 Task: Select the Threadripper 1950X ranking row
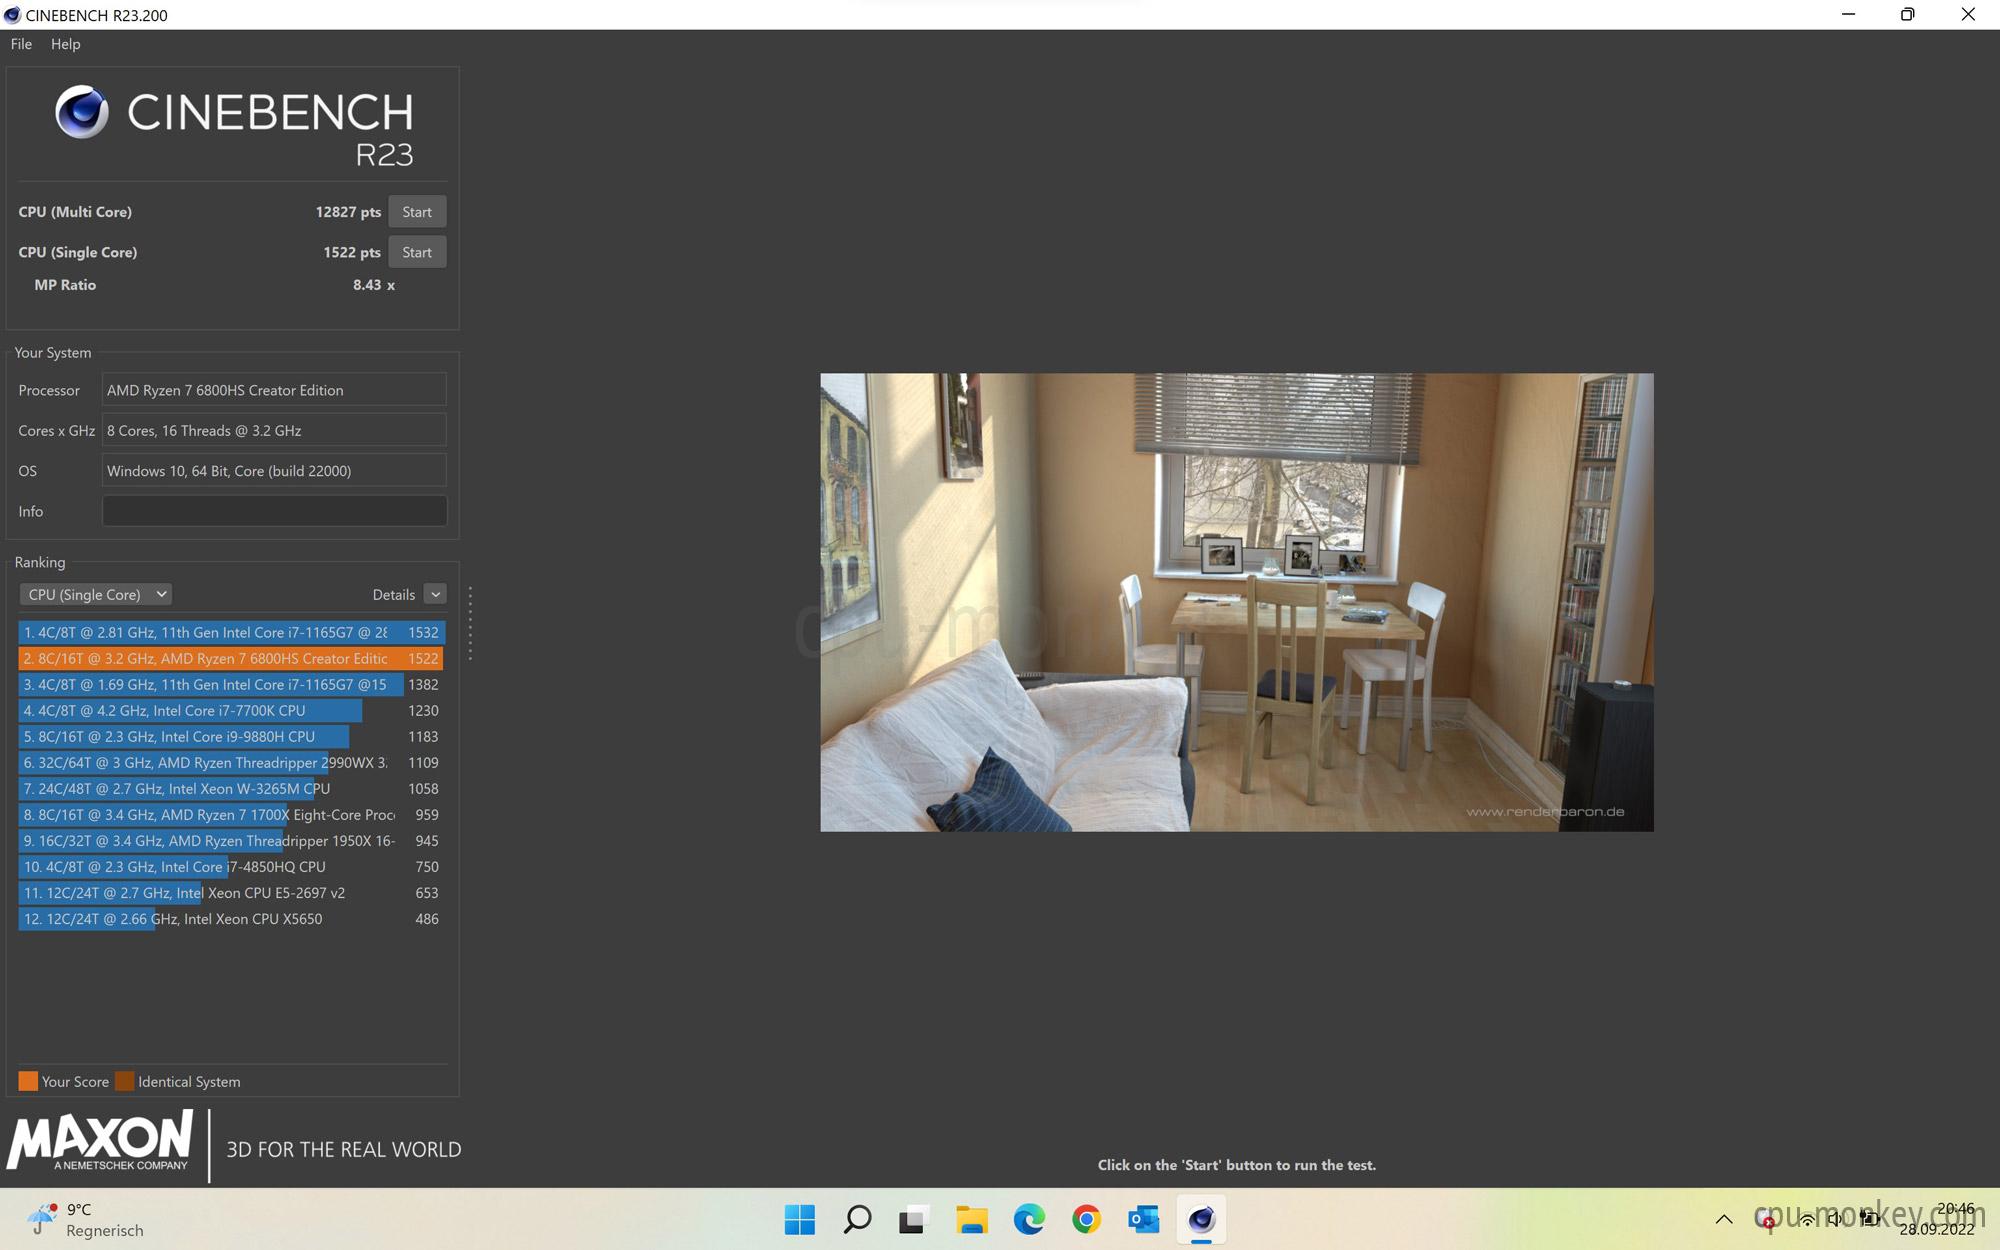click(x=231, y=840)
